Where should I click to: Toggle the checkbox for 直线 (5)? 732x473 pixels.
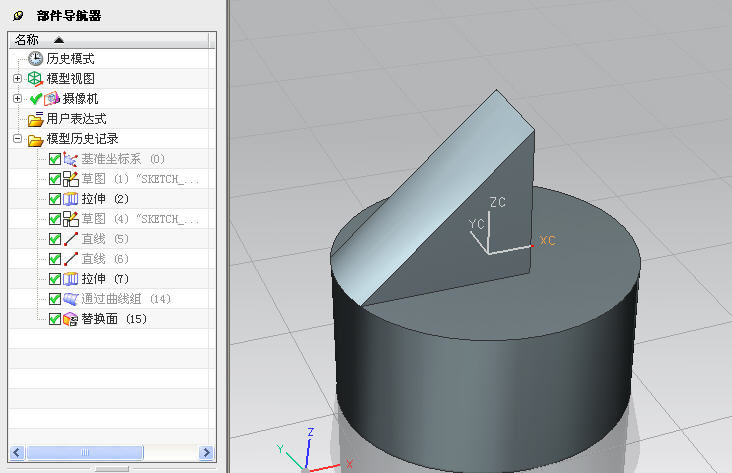pos(55,239)
